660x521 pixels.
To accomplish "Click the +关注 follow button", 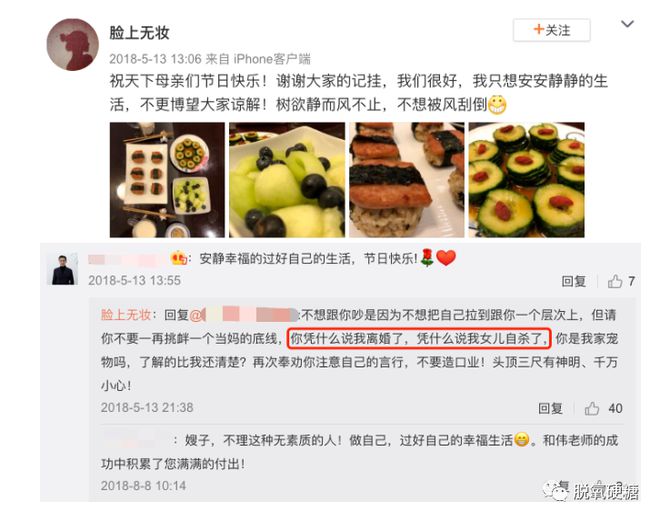I will click(x=551, y=30).
